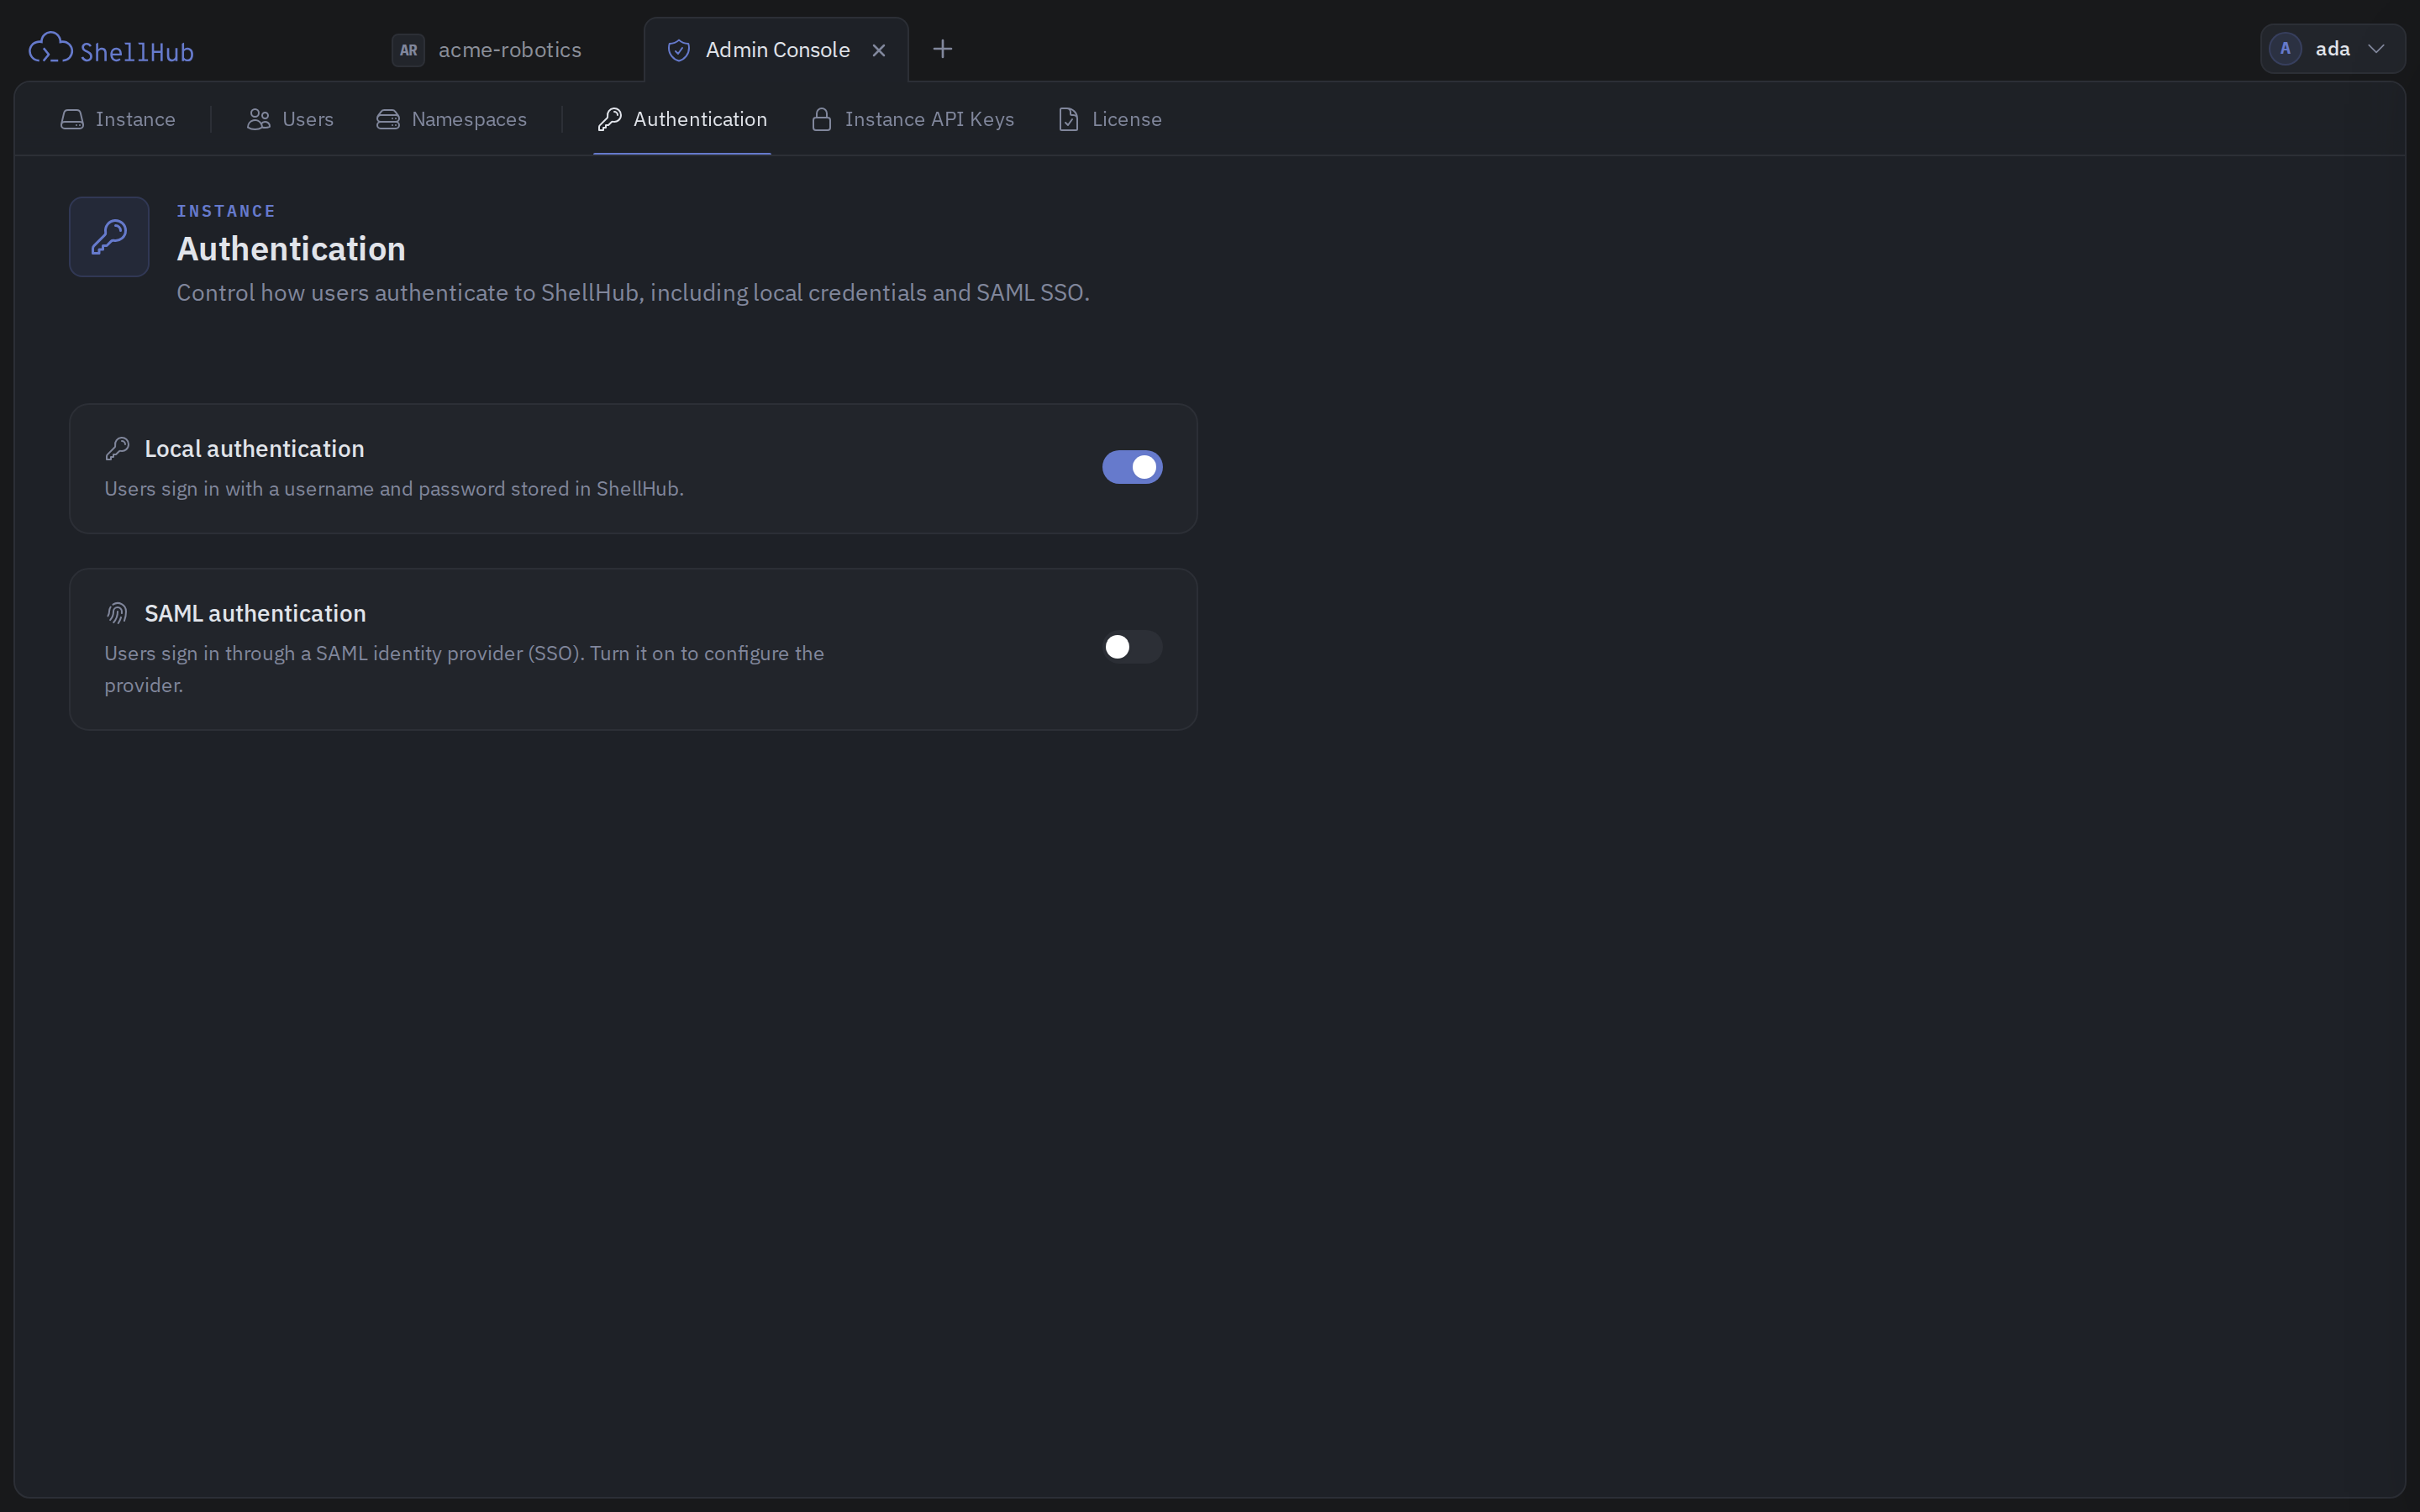
Task: Click the INSTANCE breadcrumb label
Action: pyautogui.click(x=226, y=211)
